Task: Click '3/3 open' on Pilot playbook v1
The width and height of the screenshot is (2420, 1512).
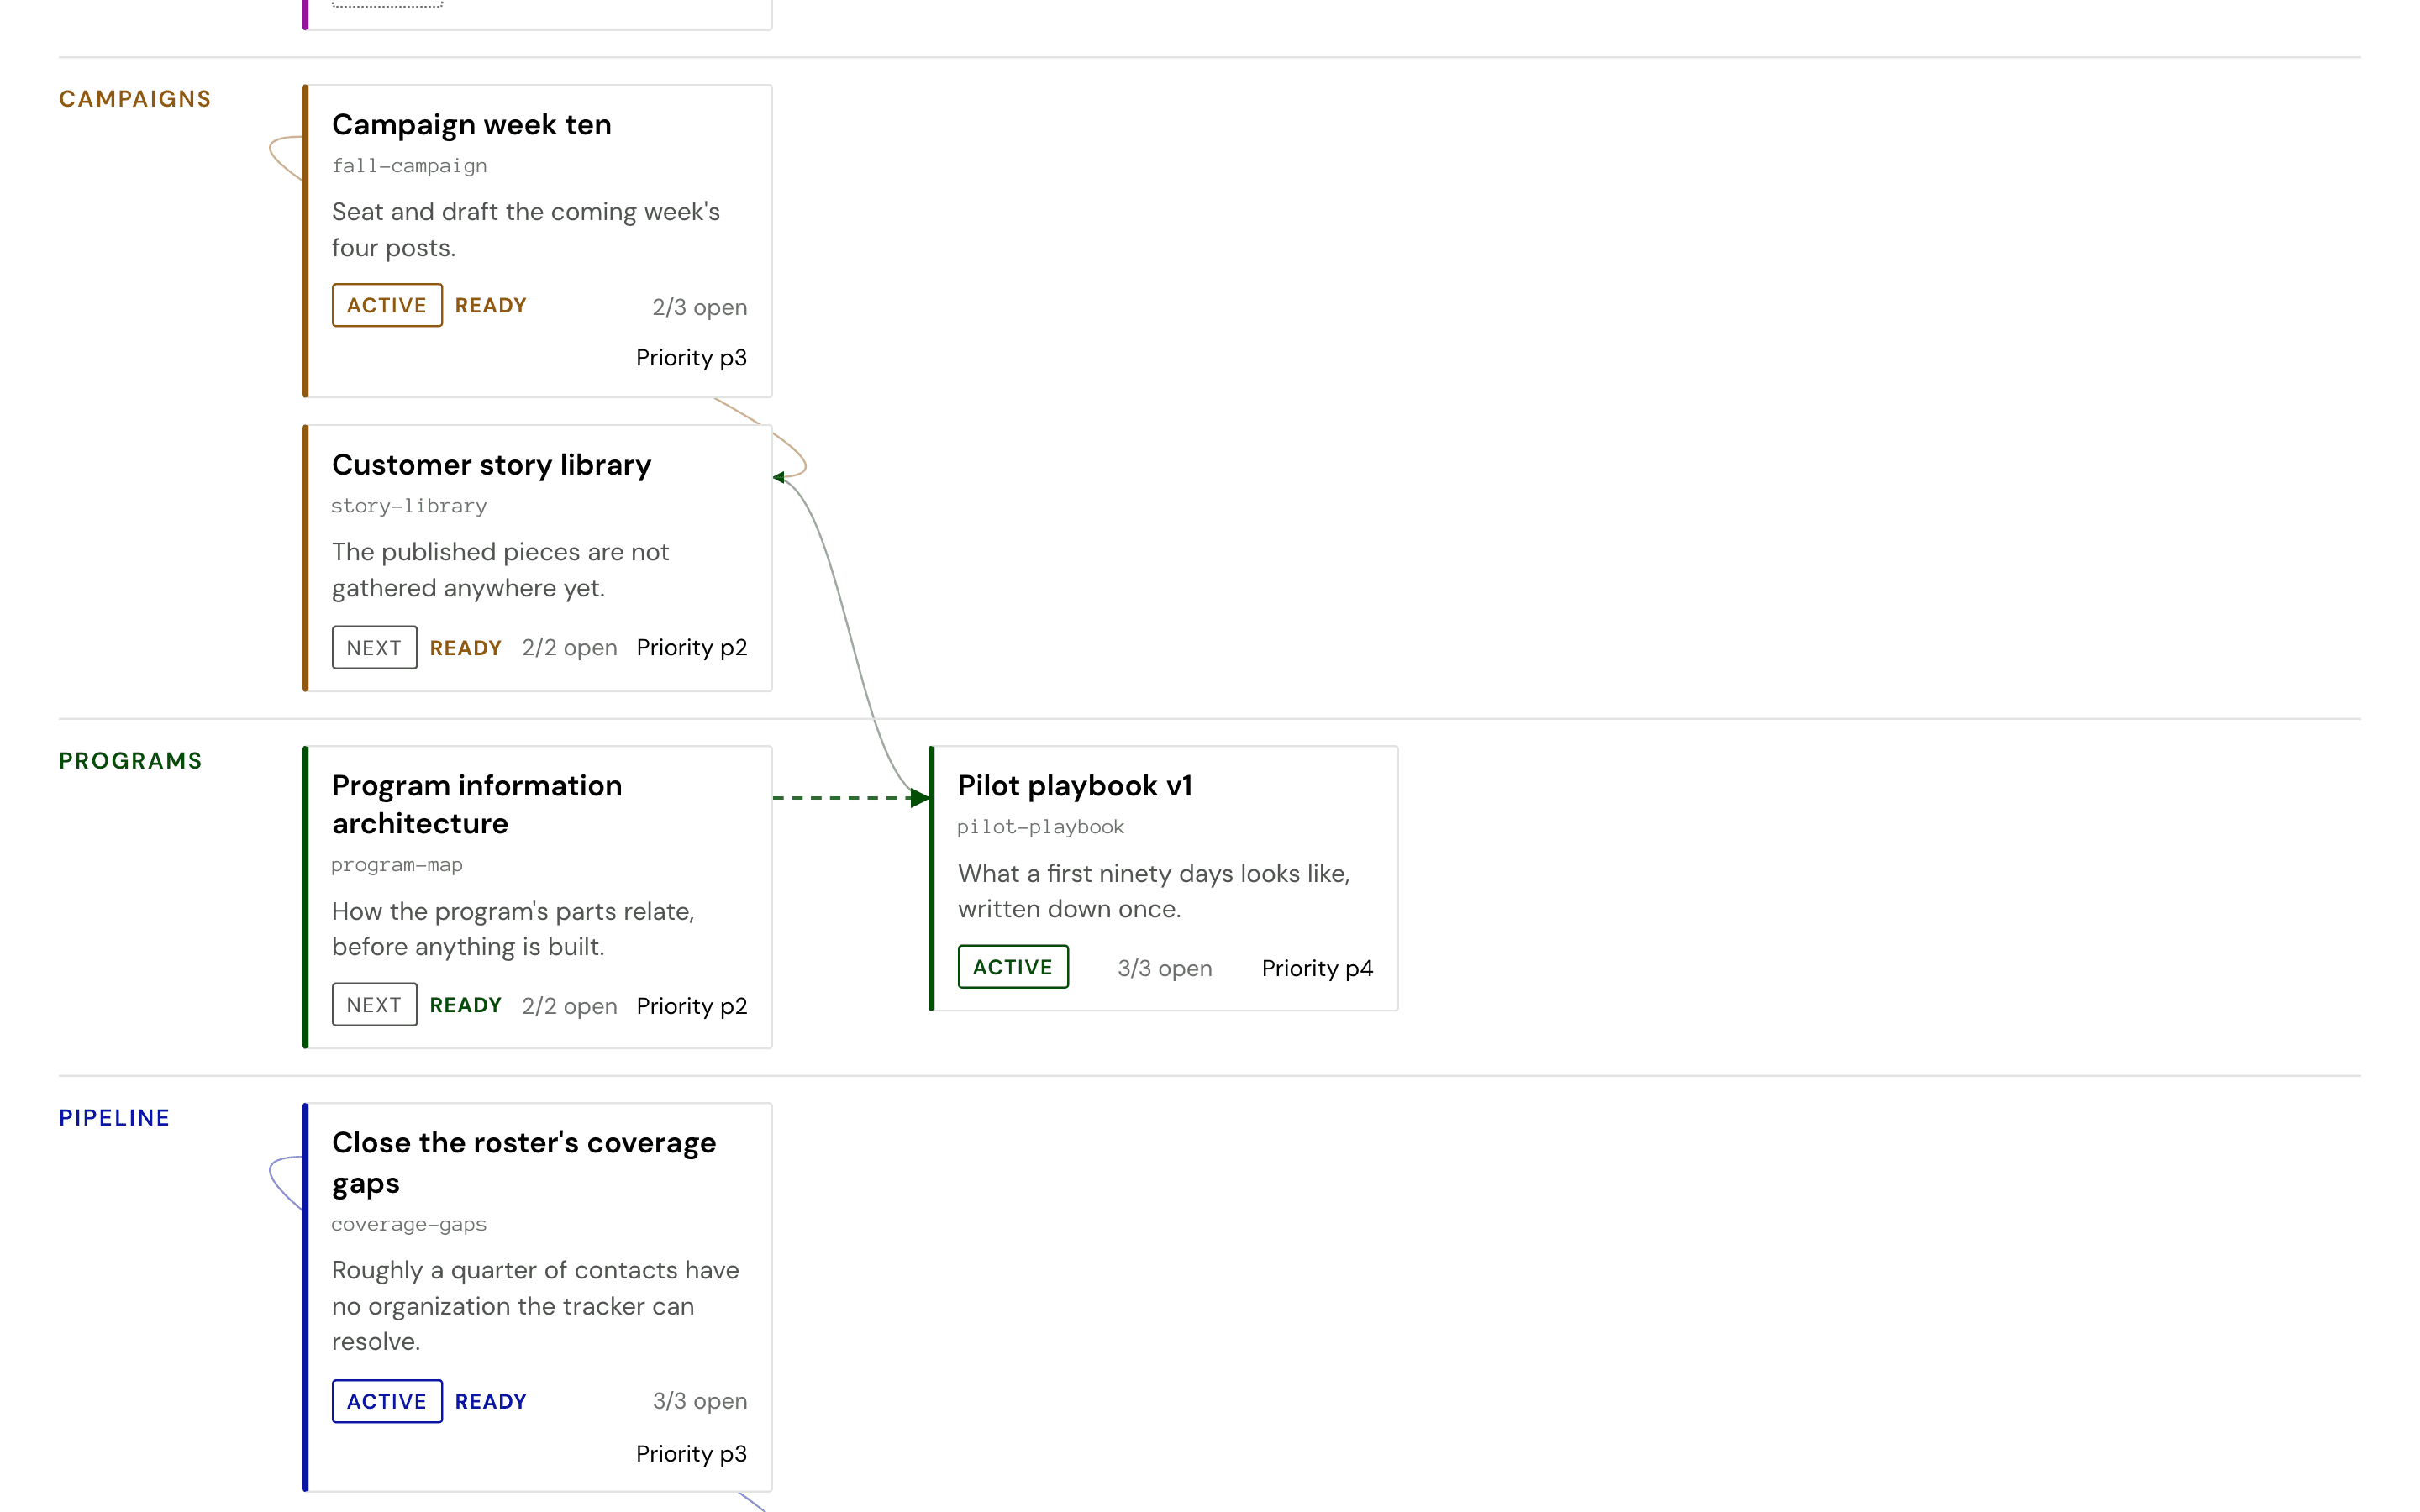Action: (1164, 968)
